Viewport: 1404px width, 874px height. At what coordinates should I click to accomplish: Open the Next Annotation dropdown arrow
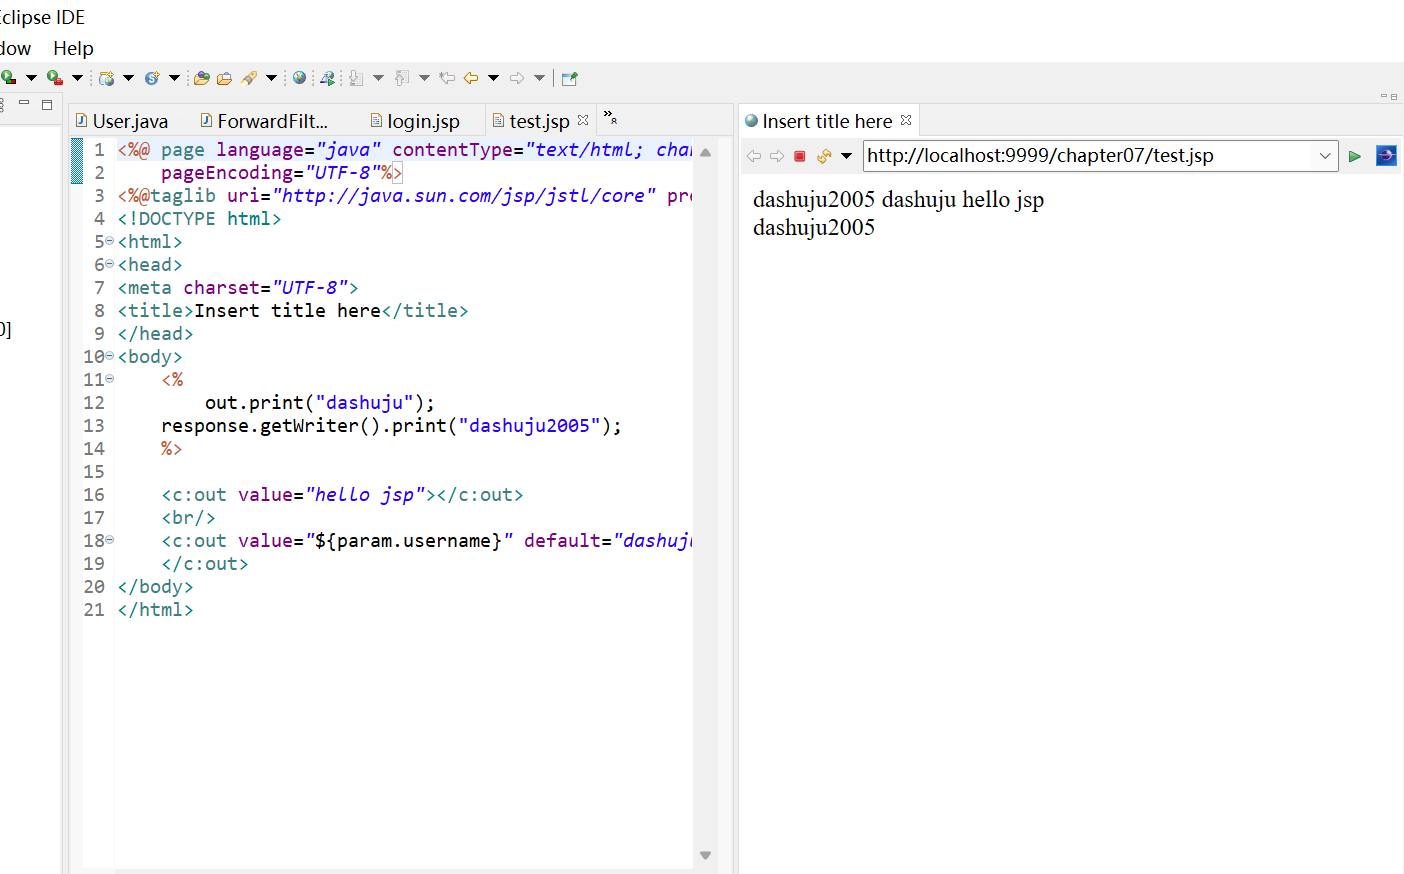(378, 78)
